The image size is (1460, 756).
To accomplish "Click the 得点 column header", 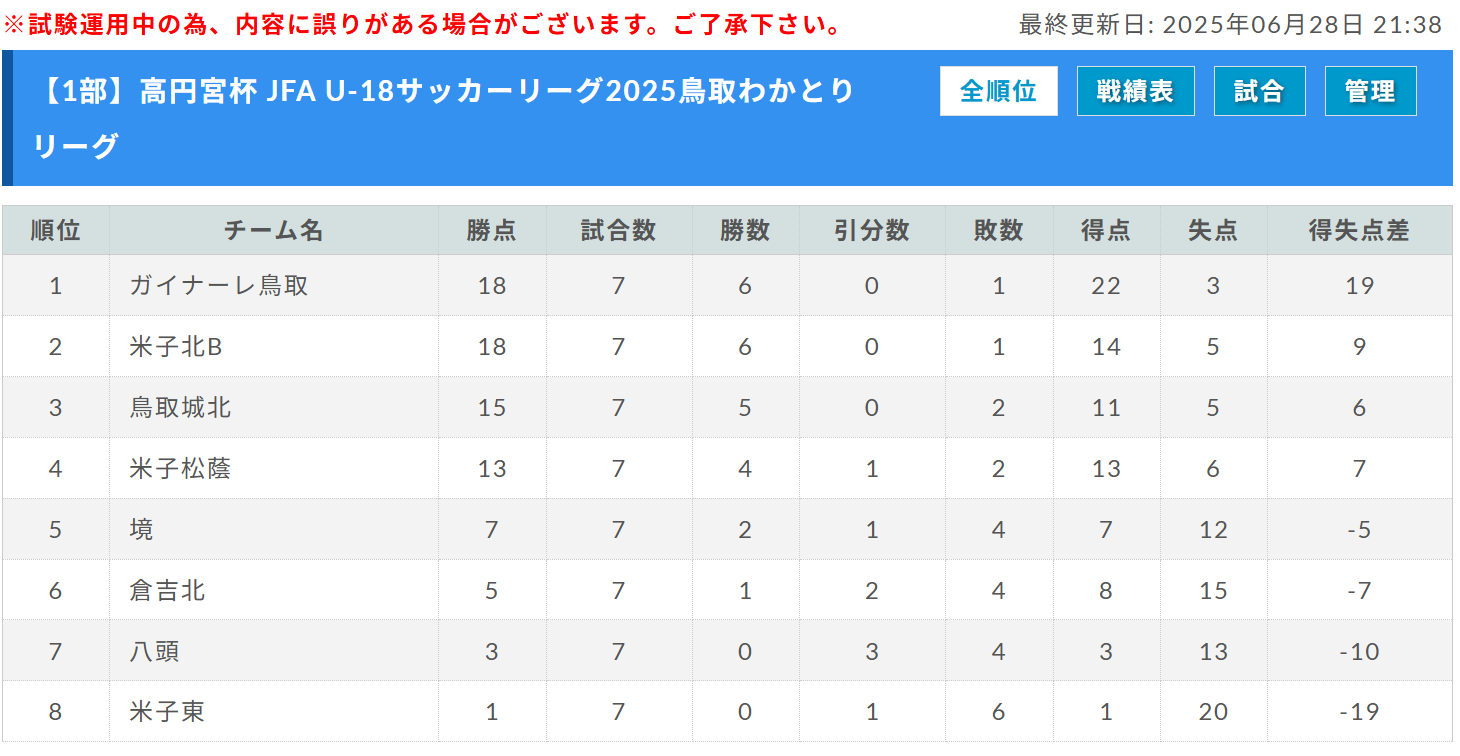I will (1106, 231).
